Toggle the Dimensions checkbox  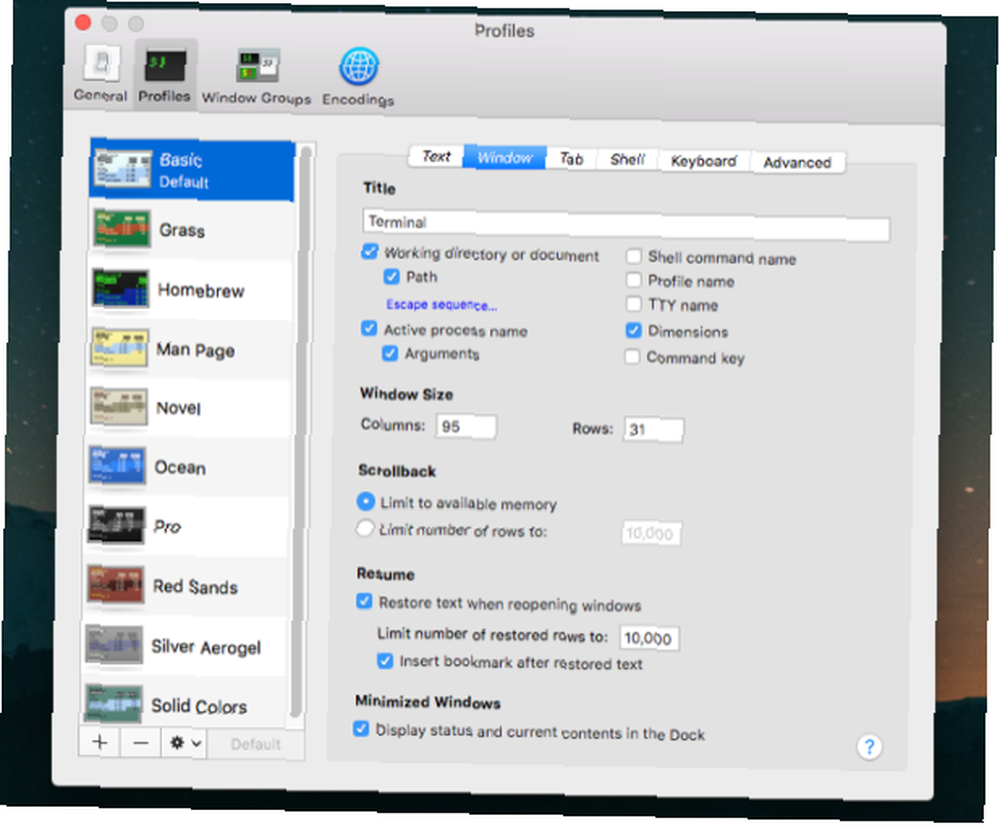[633, 330]
